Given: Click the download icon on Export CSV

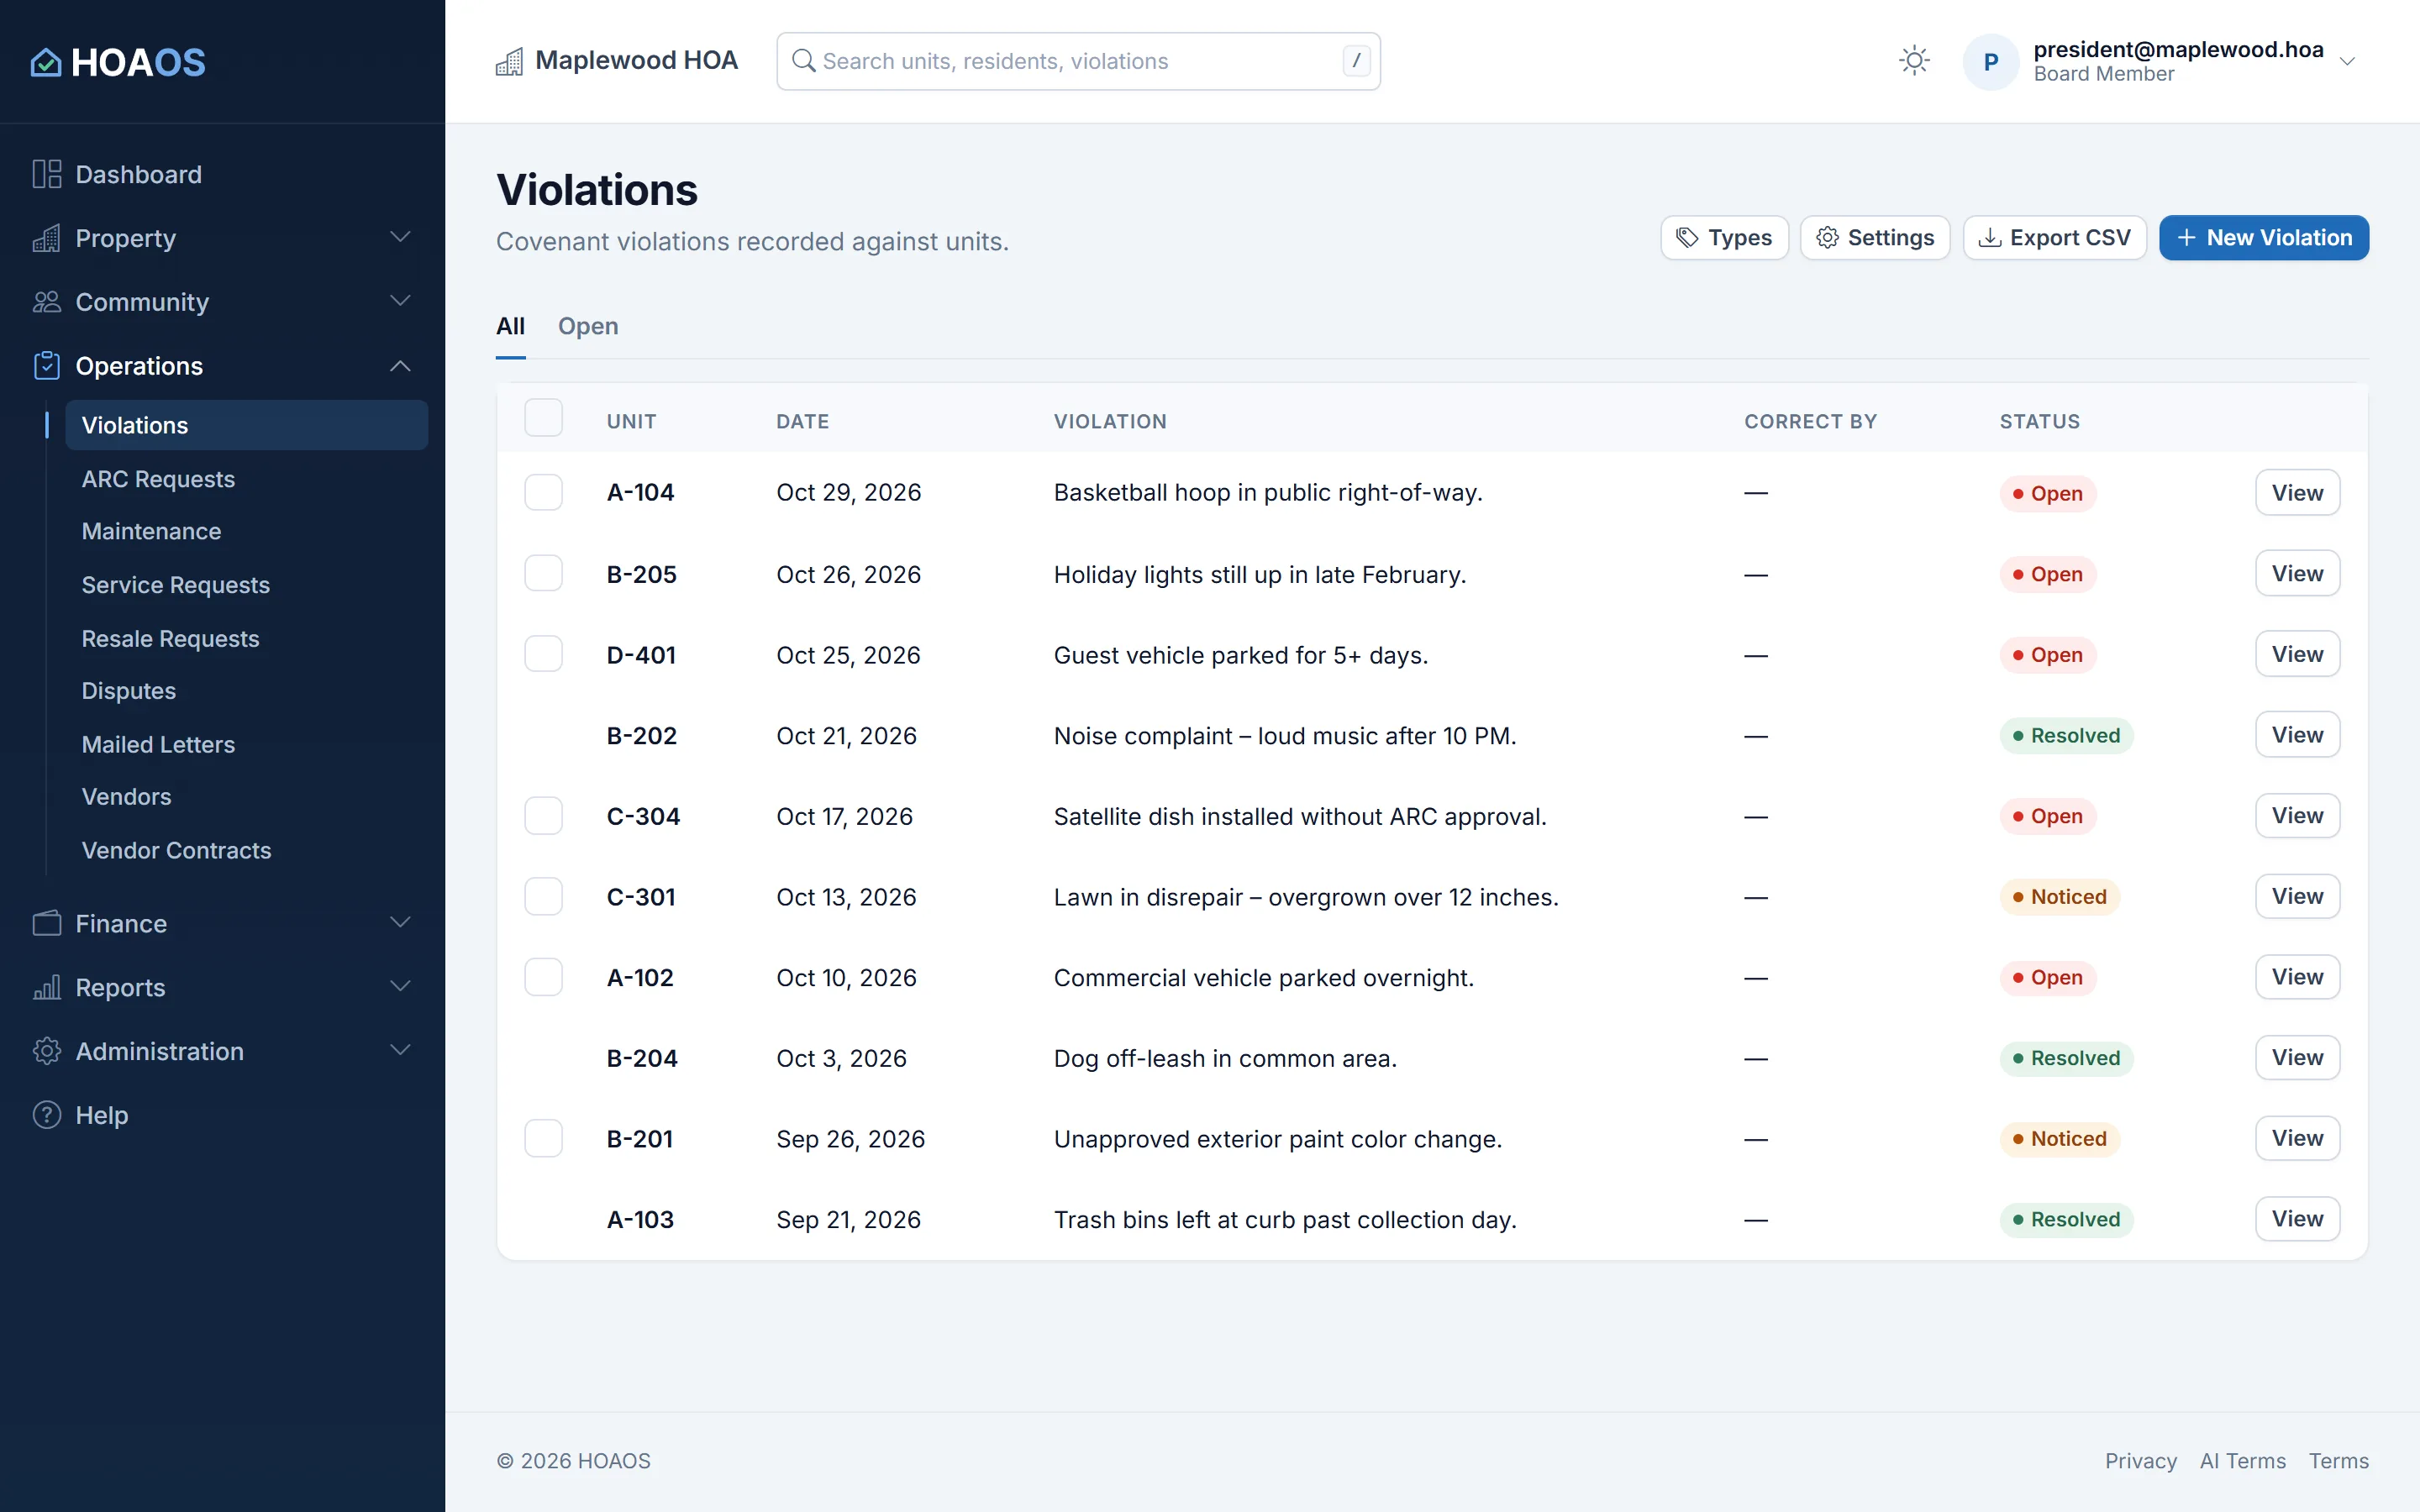Looking at the screenshot, I should coord(1990,238).
